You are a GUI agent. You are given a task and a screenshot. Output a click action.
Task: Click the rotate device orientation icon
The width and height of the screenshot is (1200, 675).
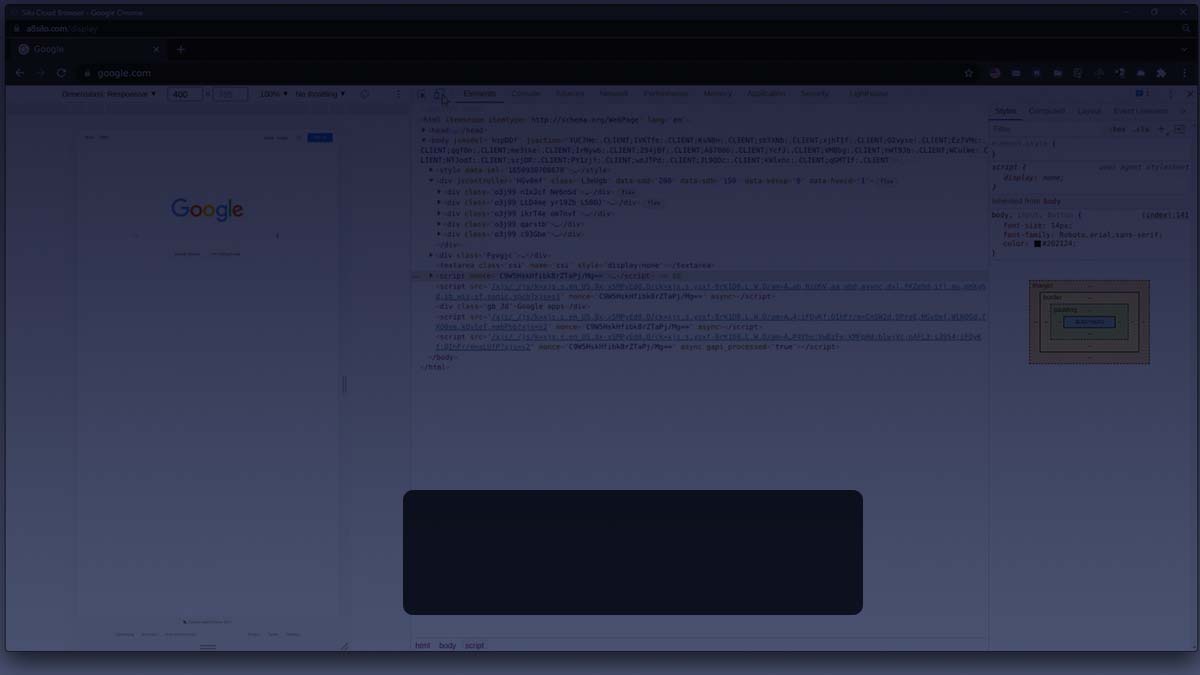click(x=364, y=94)
